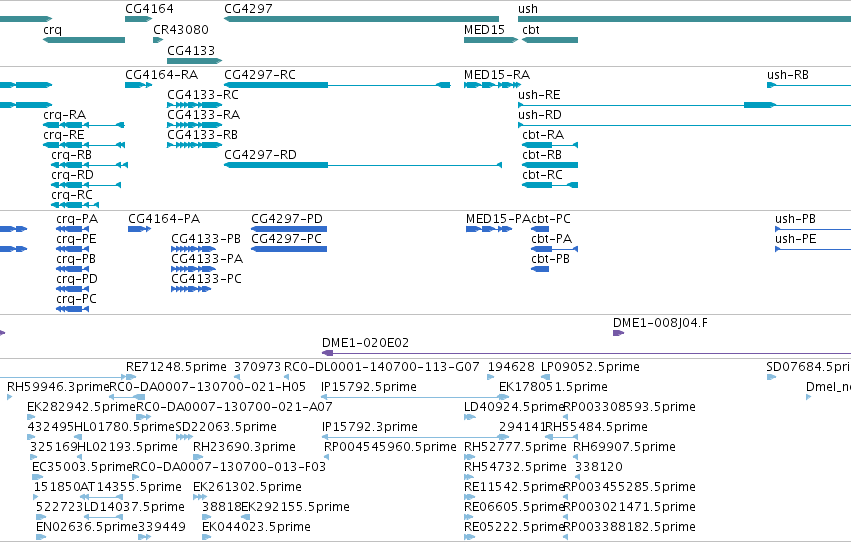
Task: Select EST LP09052.5prime
Action: tap(546, 377)
